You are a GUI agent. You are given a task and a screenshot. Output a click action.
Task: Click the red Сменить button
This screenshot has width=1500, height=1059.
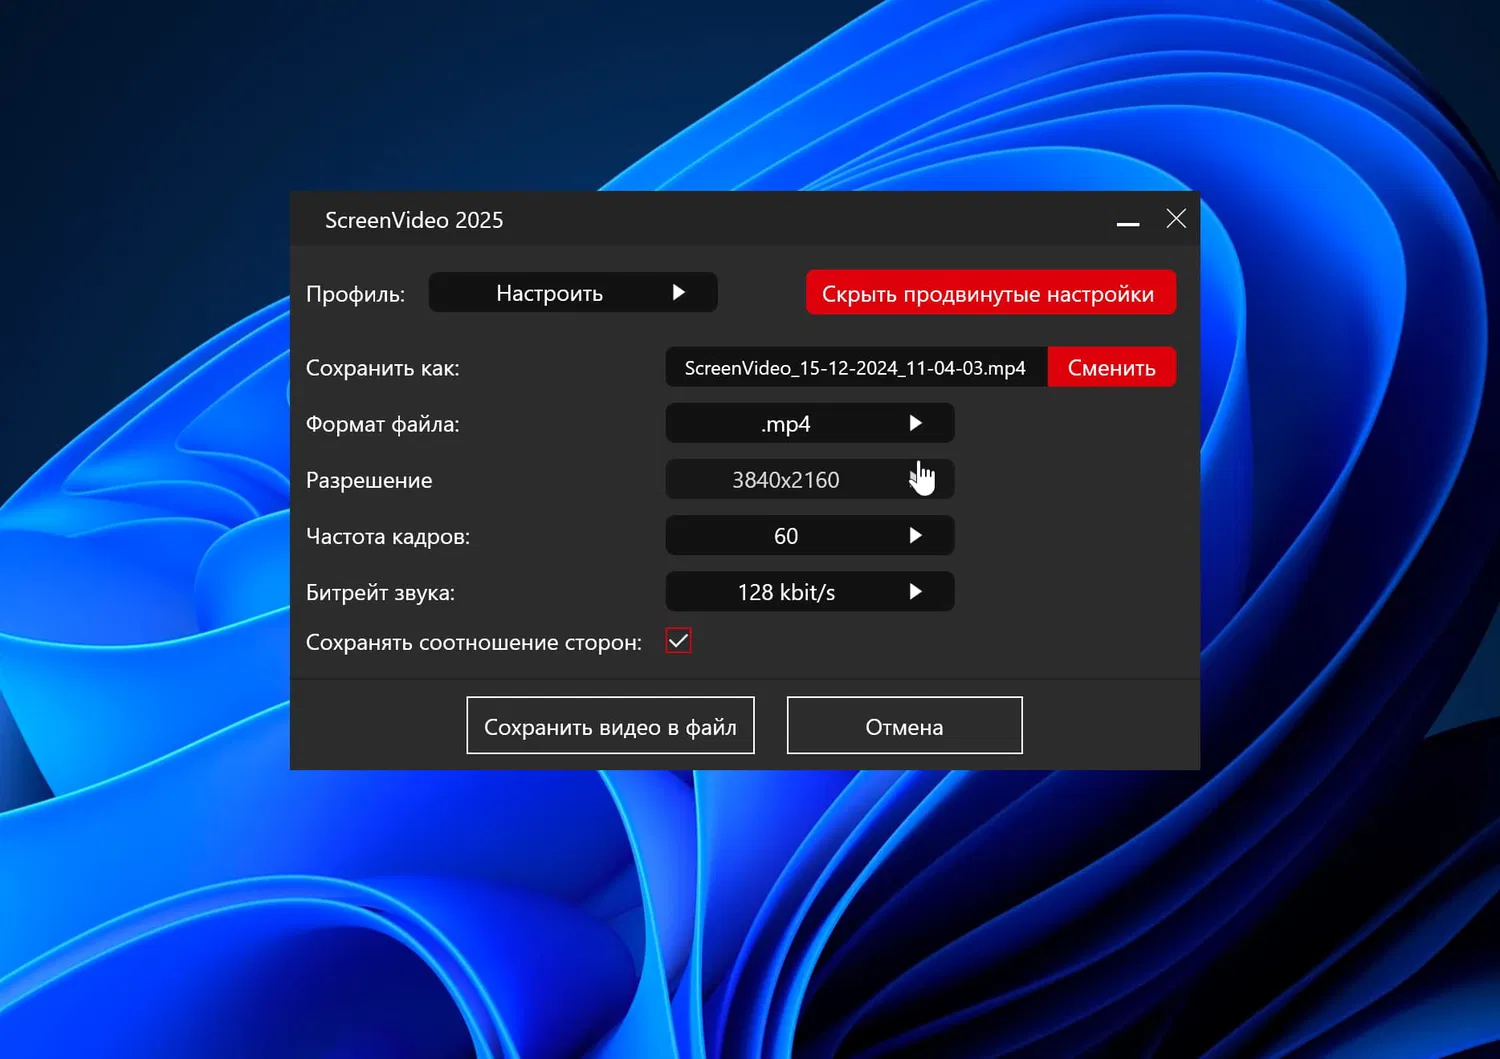[x=1111, y=367]
